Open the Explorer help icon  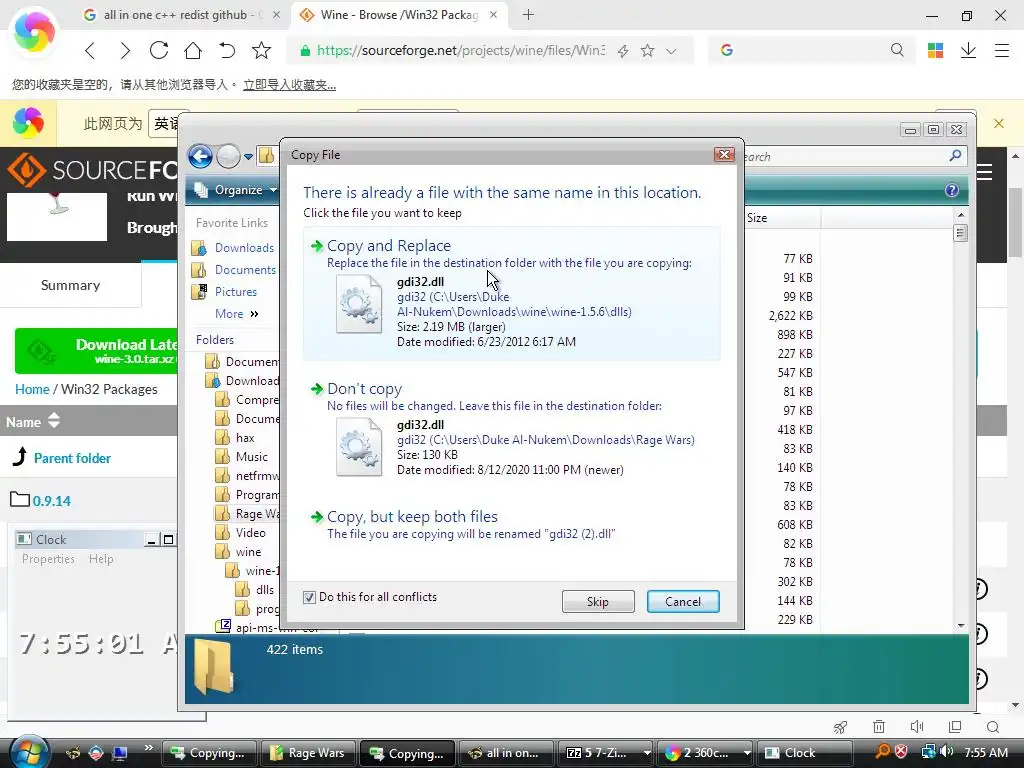click(x=952, y=190)
